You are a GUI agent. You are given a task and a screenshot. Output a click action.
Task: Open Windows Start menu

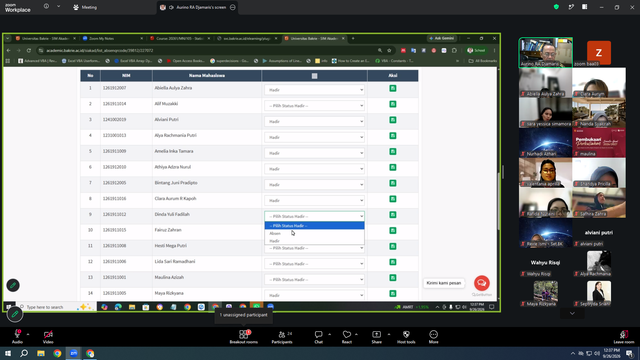(8, 353)
